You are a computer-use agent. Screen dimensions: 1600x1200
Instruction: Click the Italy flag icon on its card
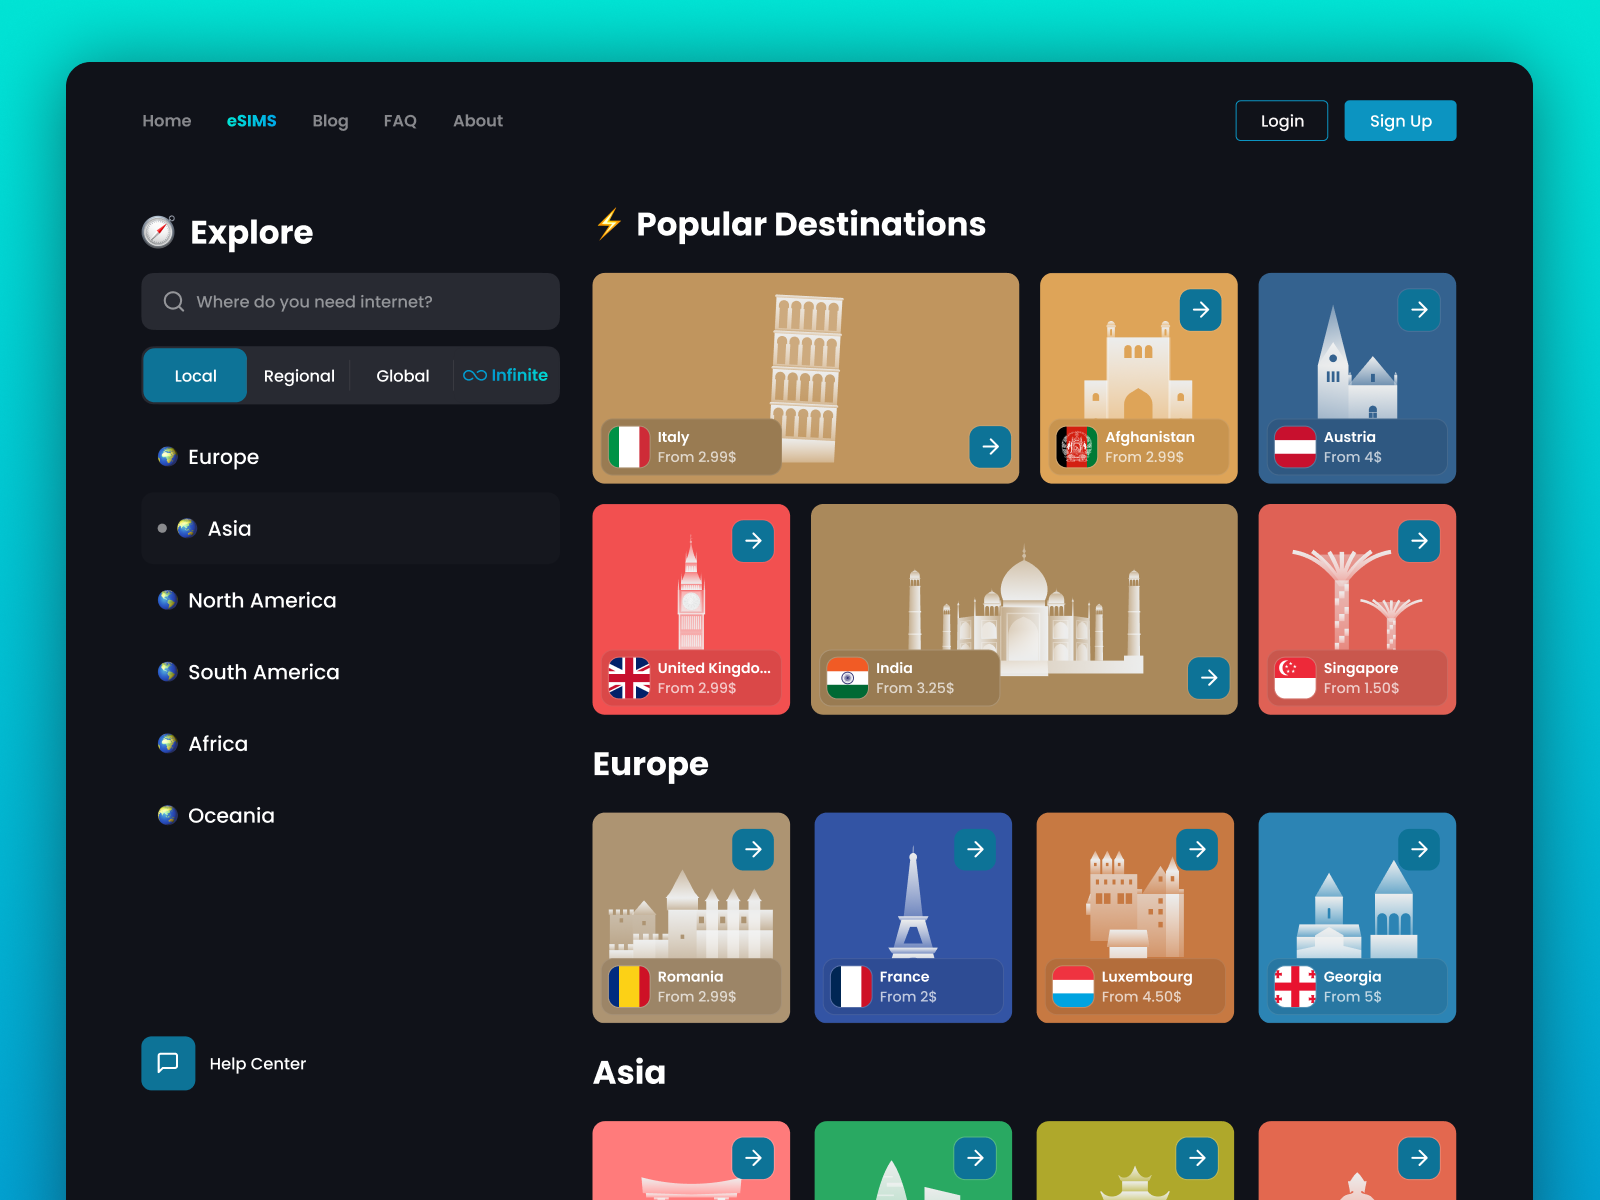pyautogui.click(x=632, y=447)
